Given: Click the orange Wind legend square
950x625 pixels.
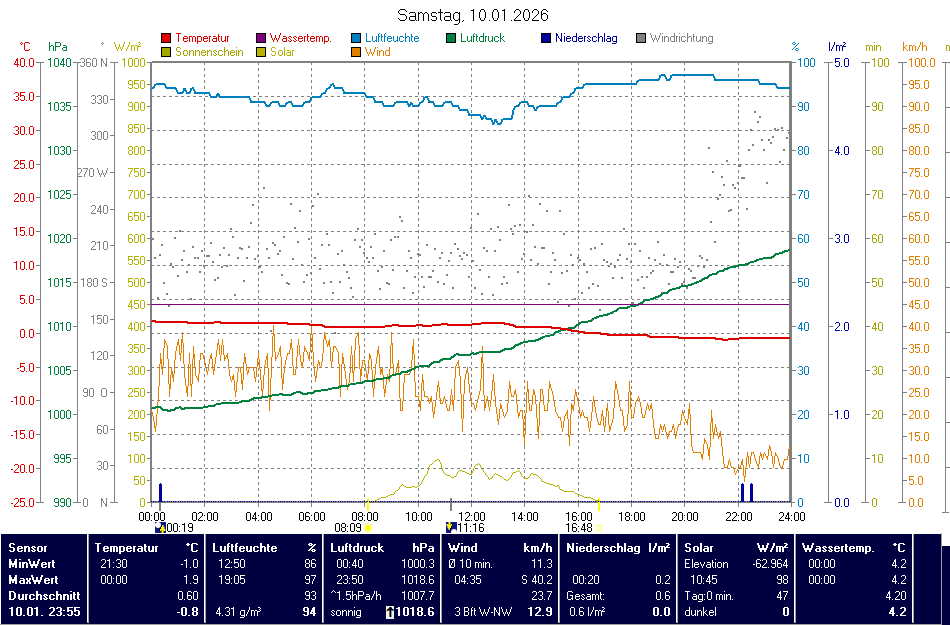Looking at the screenshot, I should (357, 52).
